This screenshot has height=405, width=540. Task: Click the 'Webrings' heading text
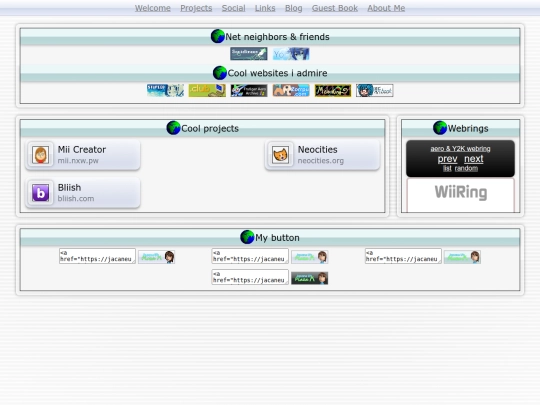pyautogui.click(x=468, y=128)
